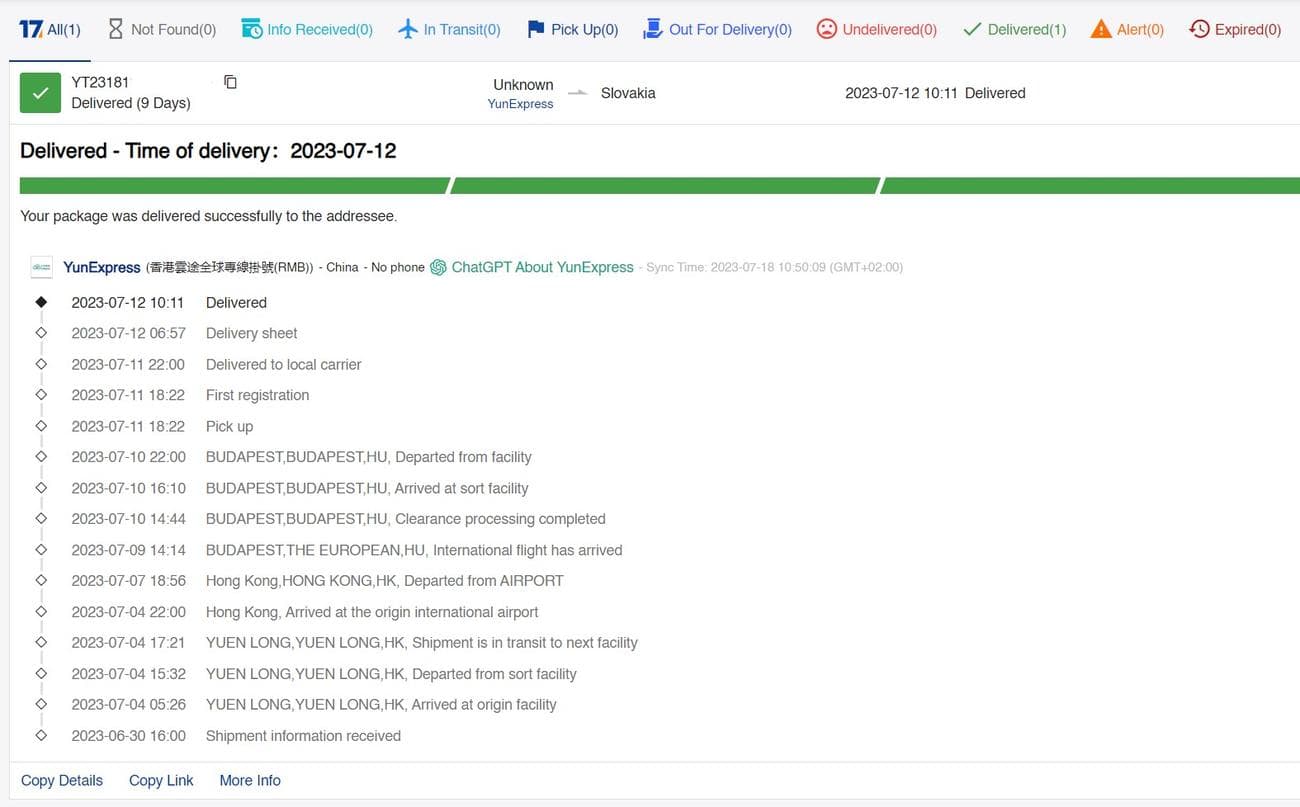This screenshot has height=807, width=1300.
Task: Open the More Info panel
Action: click(249, 780)
